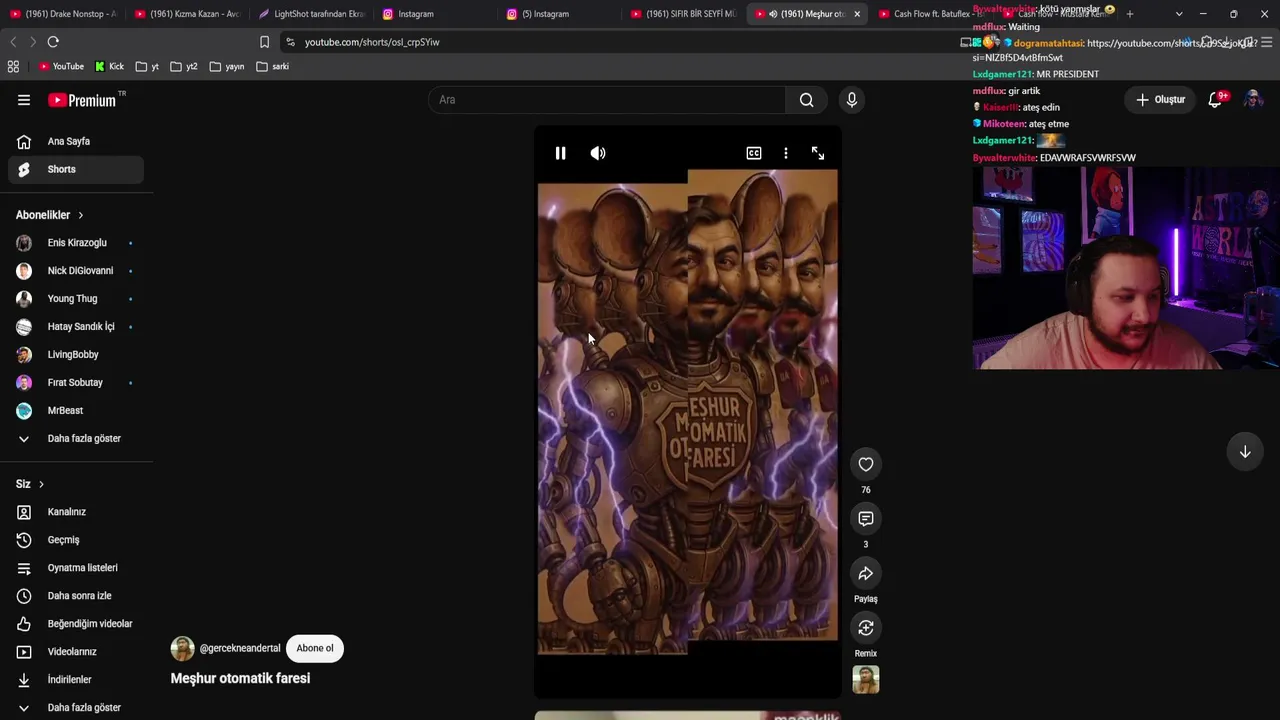This screenshot has width=1280, height=720.
Task: Enter fullscreen for the Short
Action: [818, 153]
